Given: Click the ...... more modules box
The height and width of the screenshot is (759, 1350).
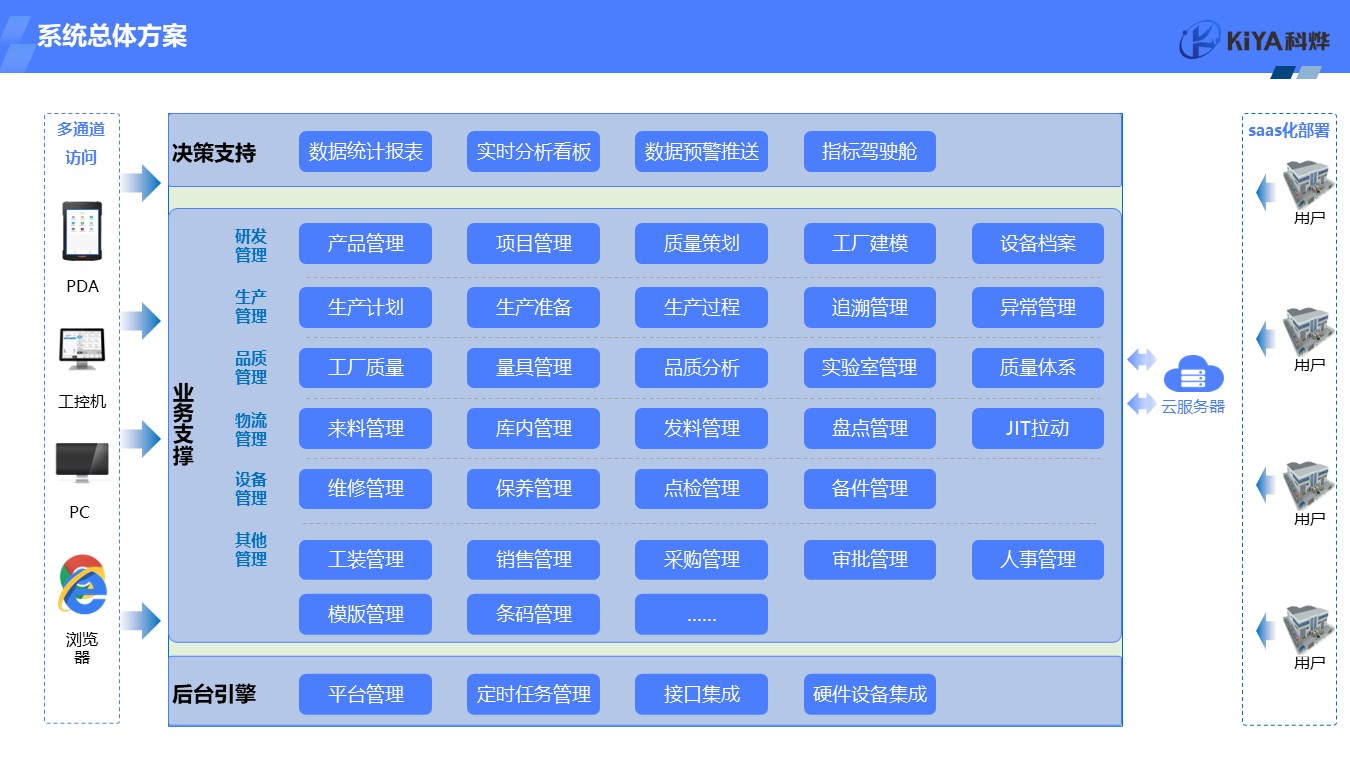Looking at the screenshot, I should [x=701, y=615].
